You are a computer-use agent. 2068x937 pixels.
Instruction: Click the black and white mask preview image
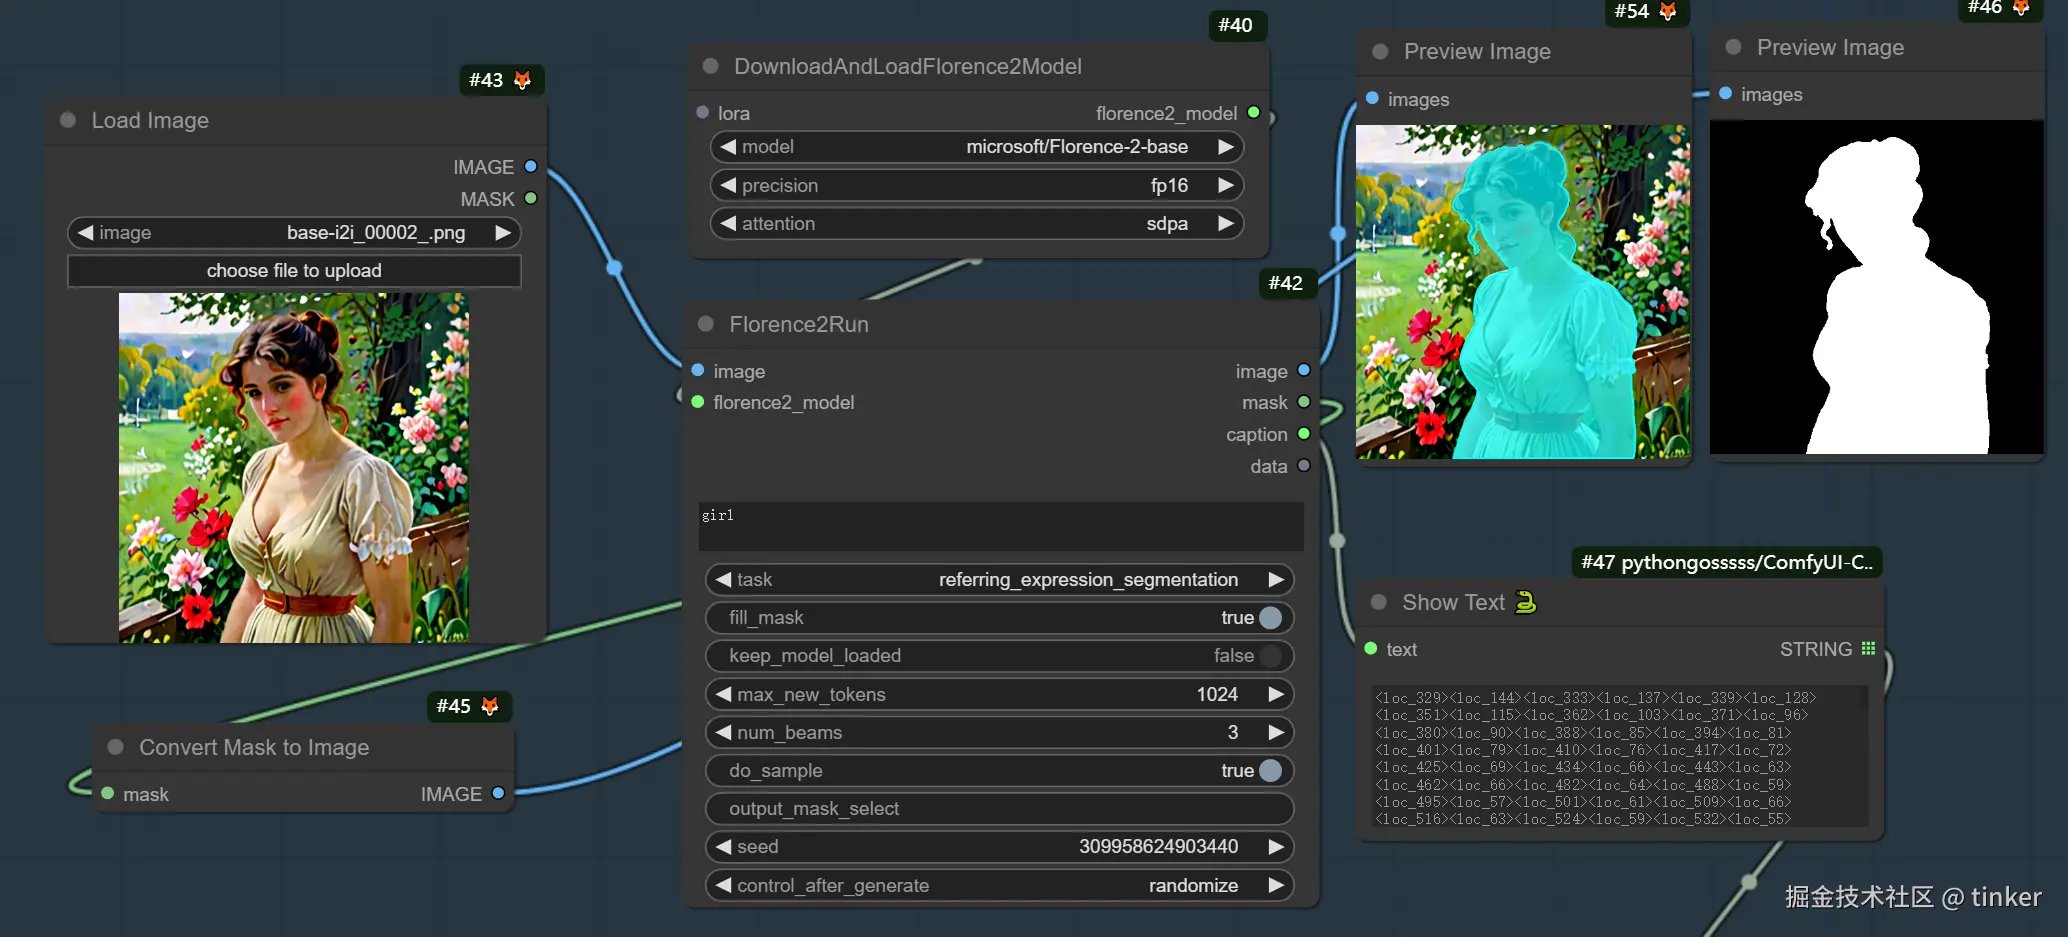[1877, 287]
